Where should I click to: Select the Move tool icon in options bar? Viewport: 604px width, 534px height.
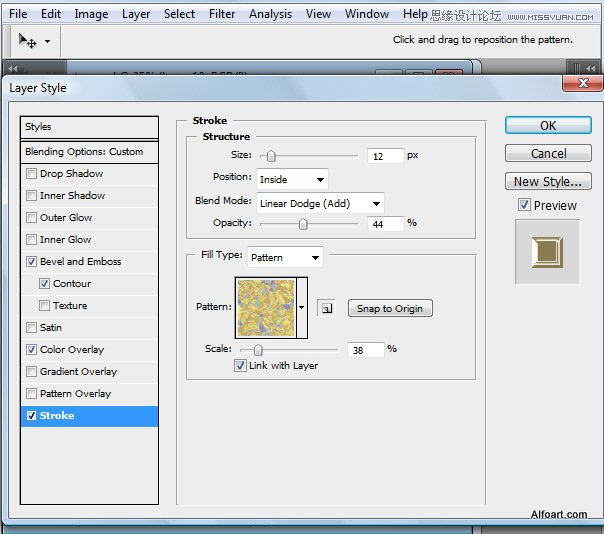(27, 41)
